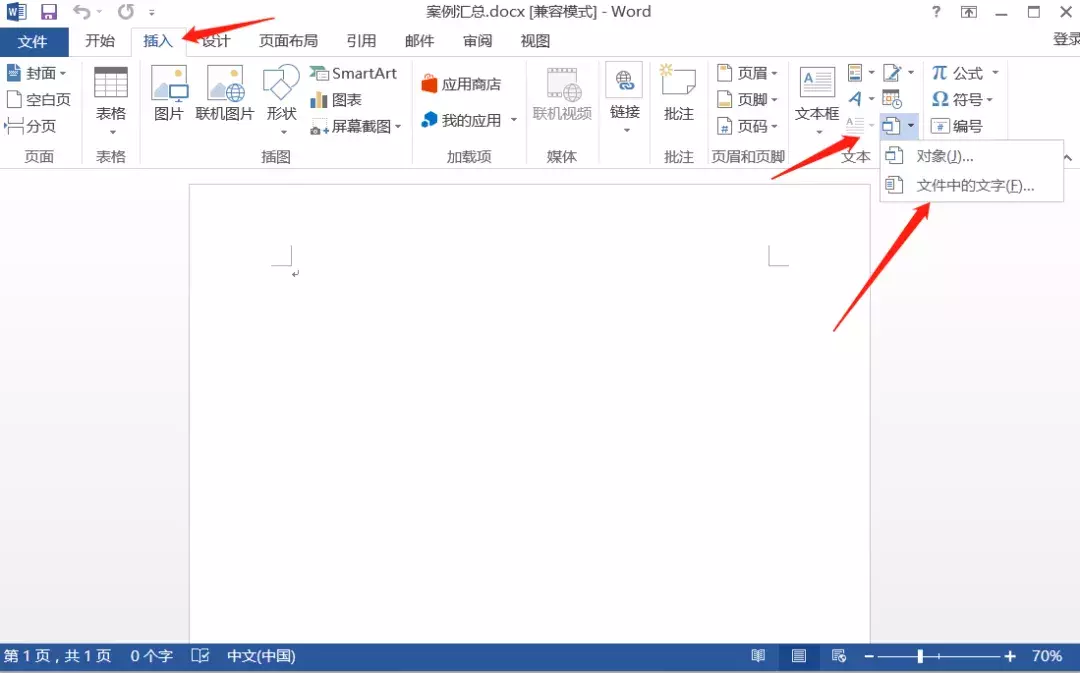Click the Save icon in quick access toolbar
This screenshot has width=1080, height=673.
pos(48,12)
